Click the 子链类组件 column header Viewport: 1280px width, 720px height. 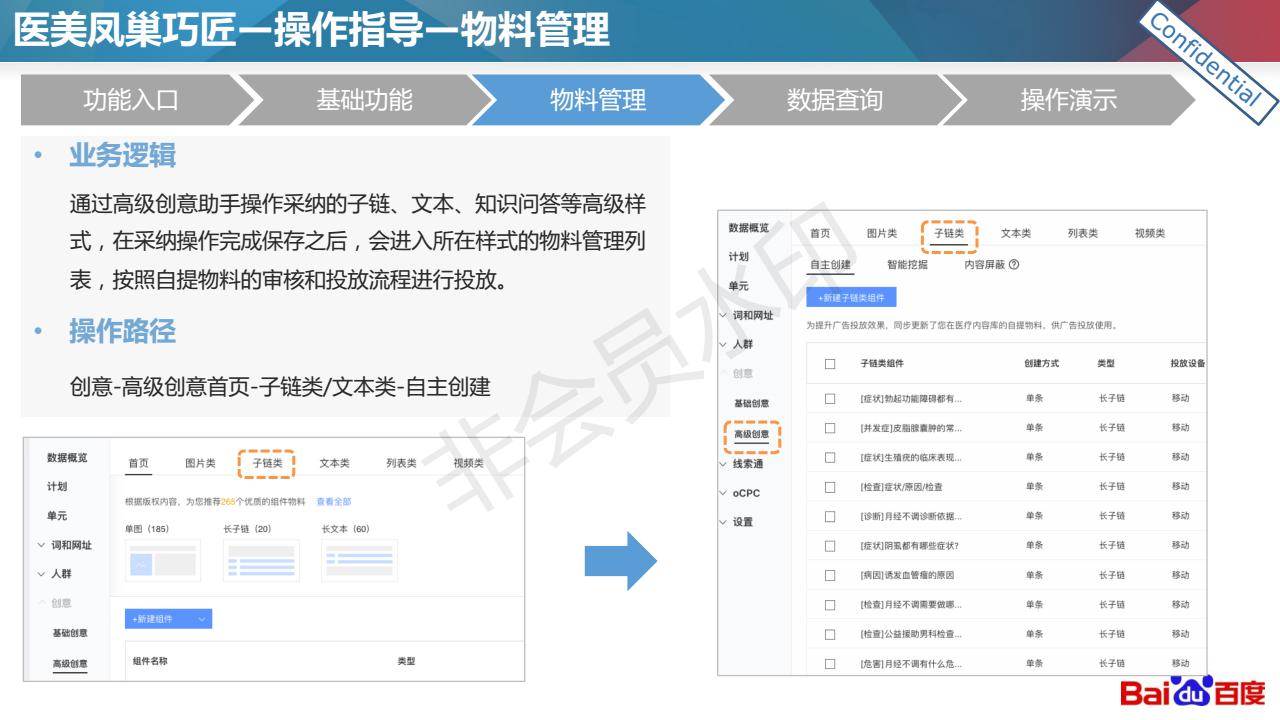(882, 364)
